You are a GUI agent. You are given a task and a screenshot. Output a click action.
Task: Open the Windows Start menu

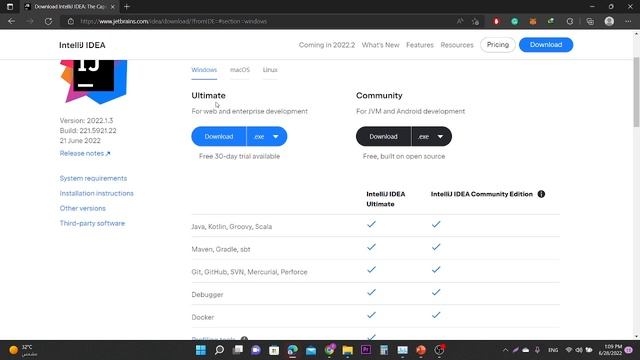pos(201,350)
